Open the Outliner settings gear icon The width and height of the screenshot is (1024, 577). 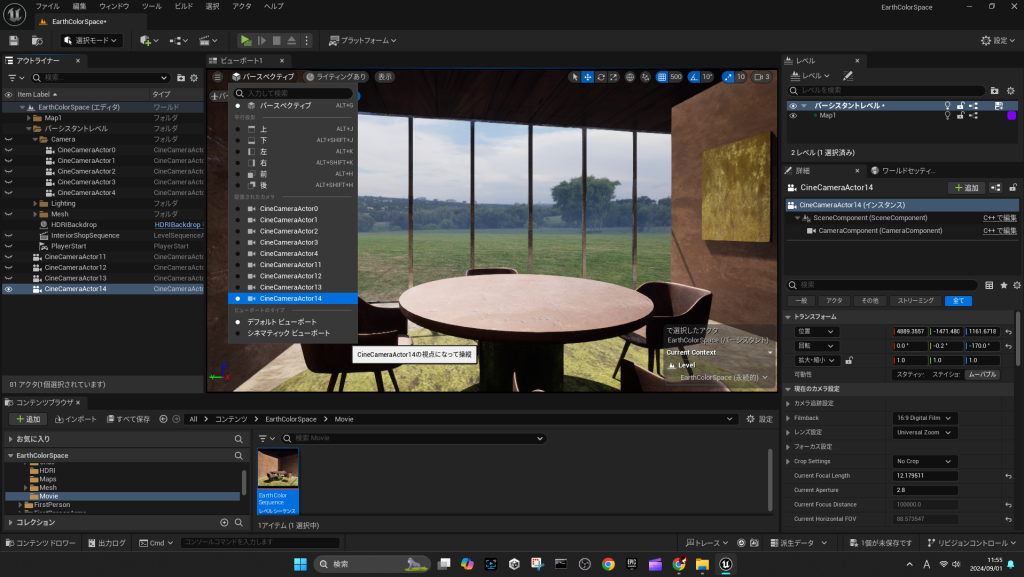point(194,77)
